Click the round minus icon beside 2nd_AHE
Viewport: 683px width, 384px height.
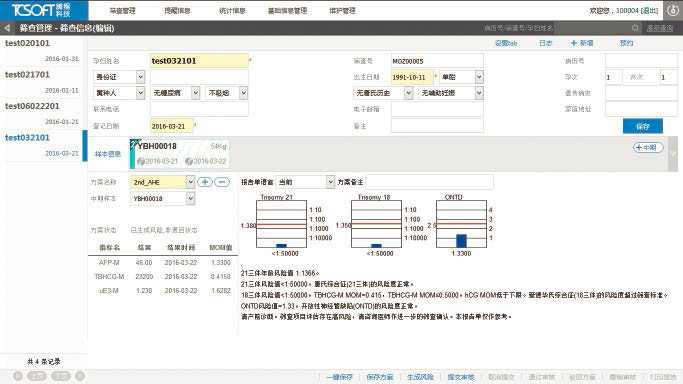pyautogui.click(x=222, y=182)
